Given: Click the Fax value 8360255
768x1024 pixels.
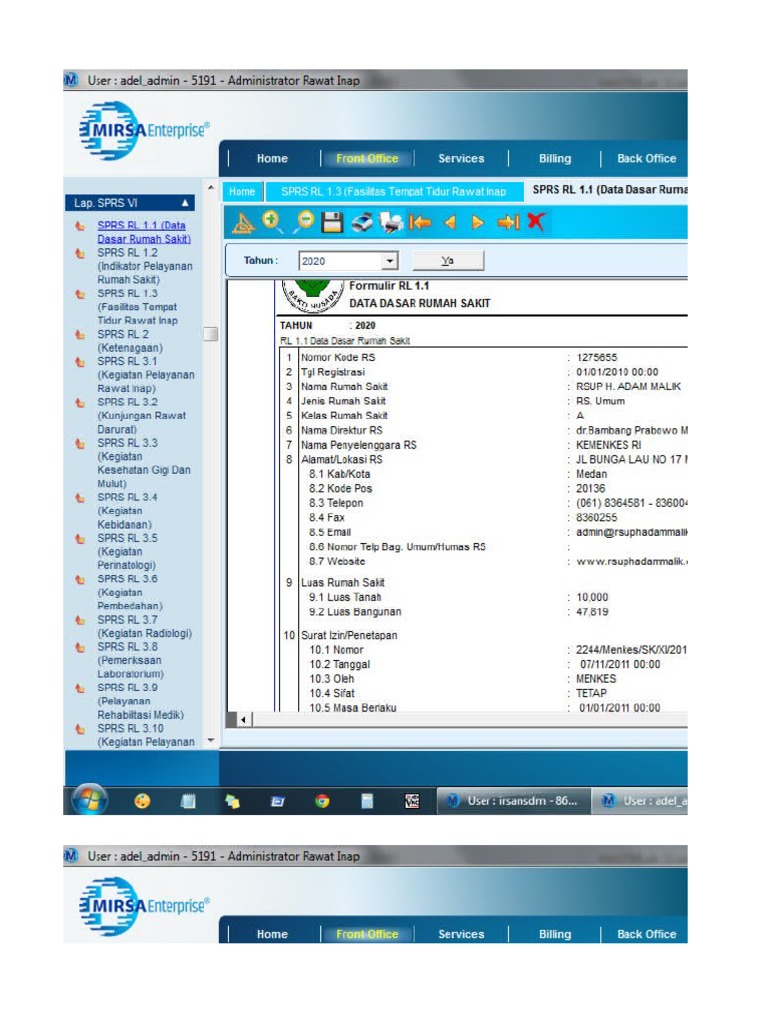Looking at the screenshot, I should coord(596,517).
